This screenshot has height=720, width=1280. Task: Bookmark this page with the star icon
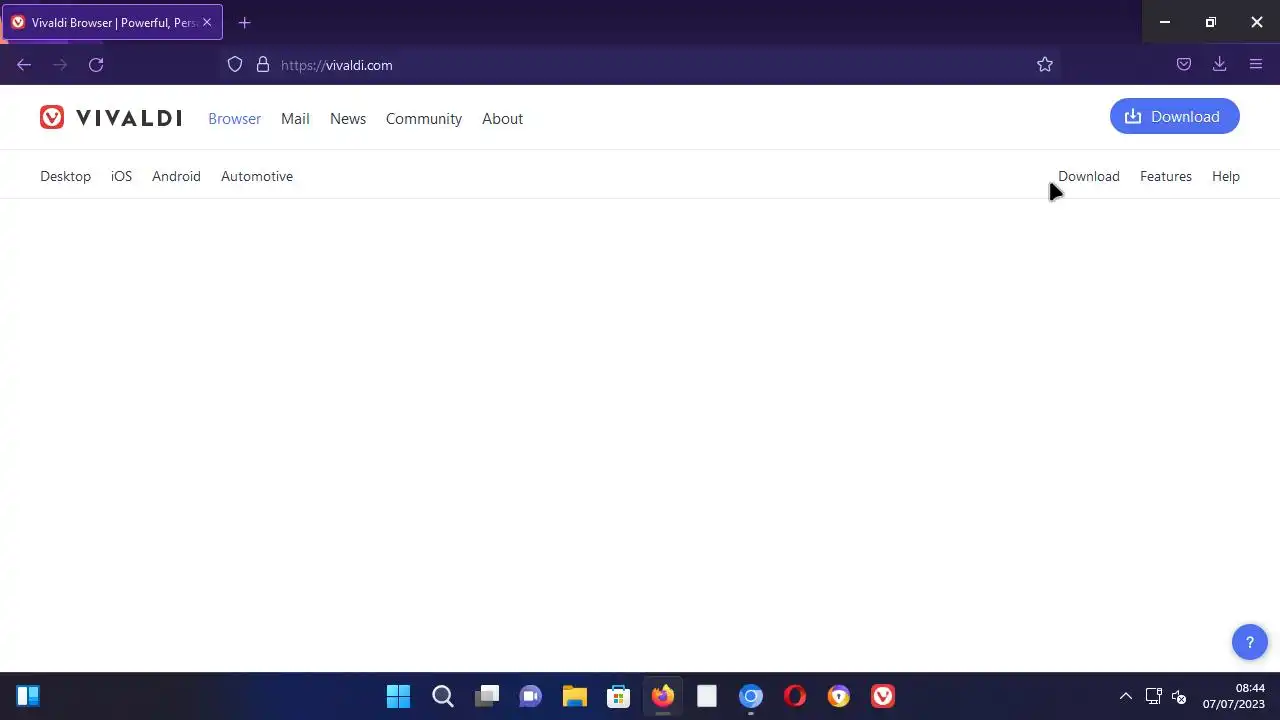[1045, 65]
